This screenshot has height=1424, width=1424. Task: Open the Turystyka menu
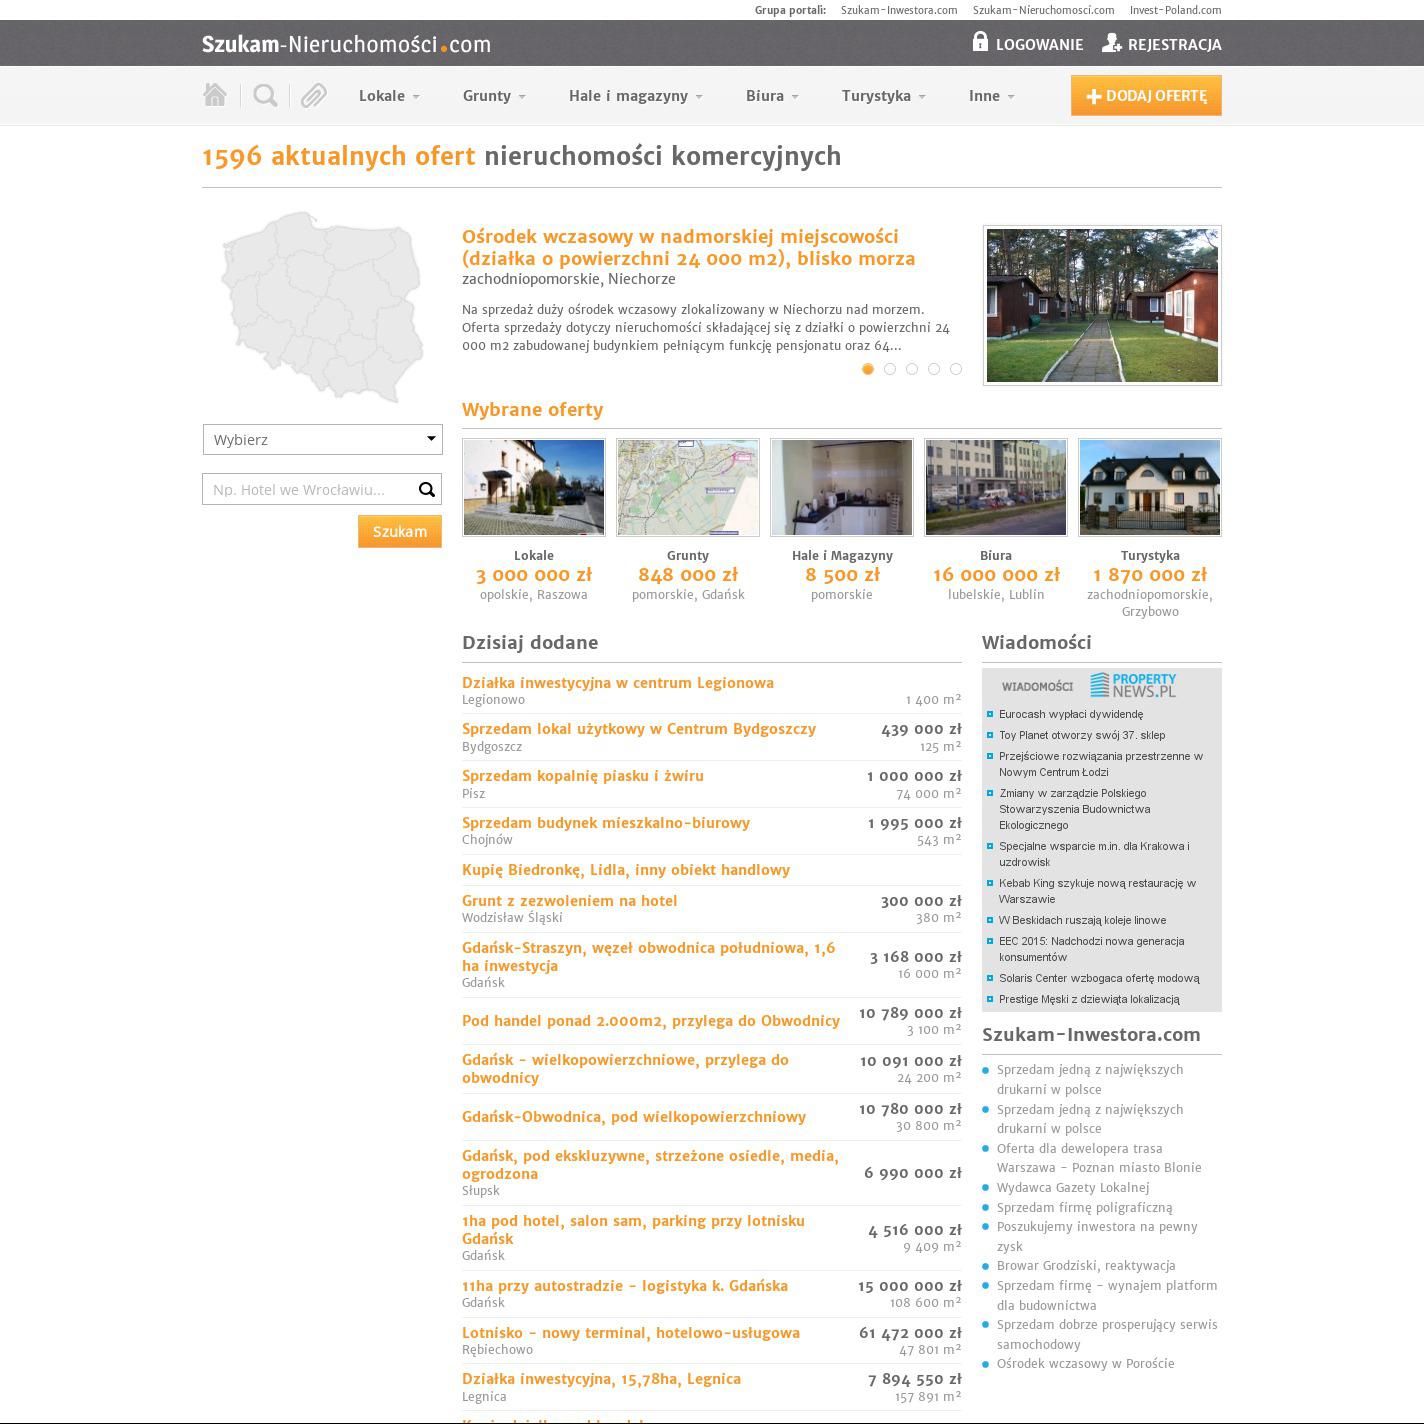pyautogui.click(x=883, y=96)
